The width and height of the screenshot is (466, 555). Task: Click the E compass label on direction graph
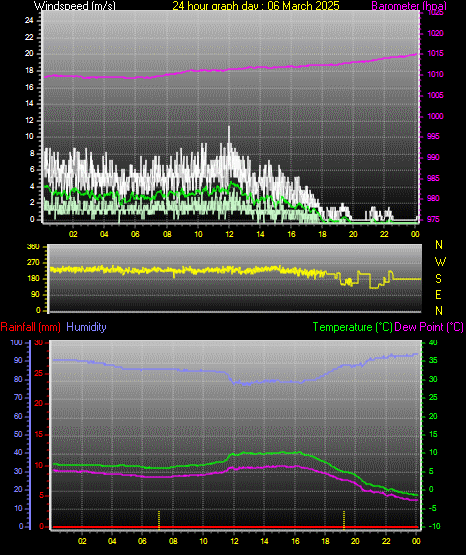tap(438, 294)
